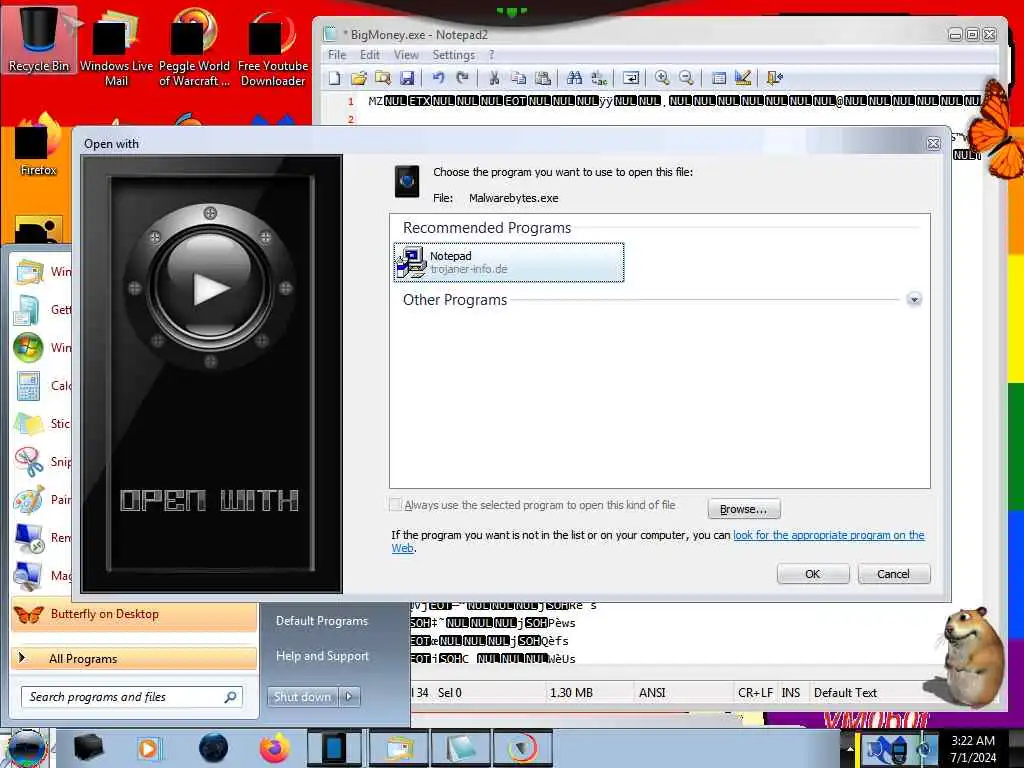Click the Customize schemes icon in Notepad2
The height and width of the screenshot is (768, 1024).
click(x=743, y=78)
